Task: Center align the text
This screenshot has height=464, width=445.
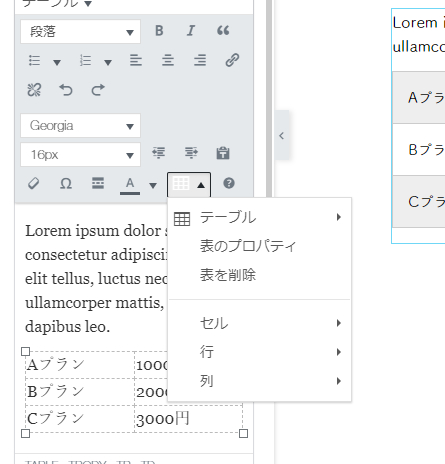Action: pyautogui.click(x=168, y=60)
